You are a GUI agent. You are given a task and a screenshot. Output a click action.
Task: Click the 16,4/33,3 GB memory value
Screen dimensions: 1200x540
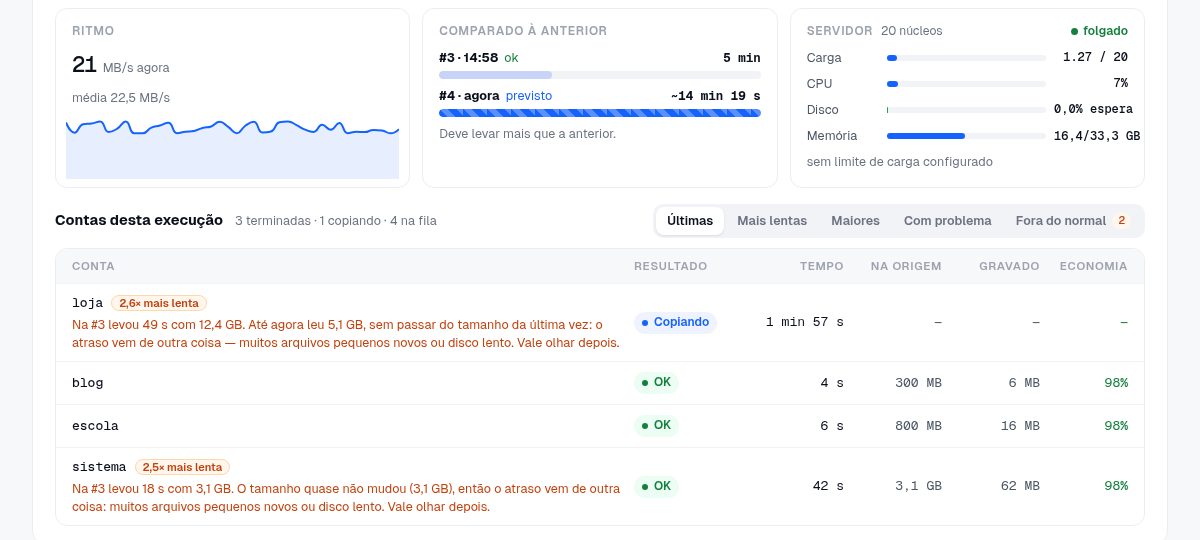click(1097, 136)
